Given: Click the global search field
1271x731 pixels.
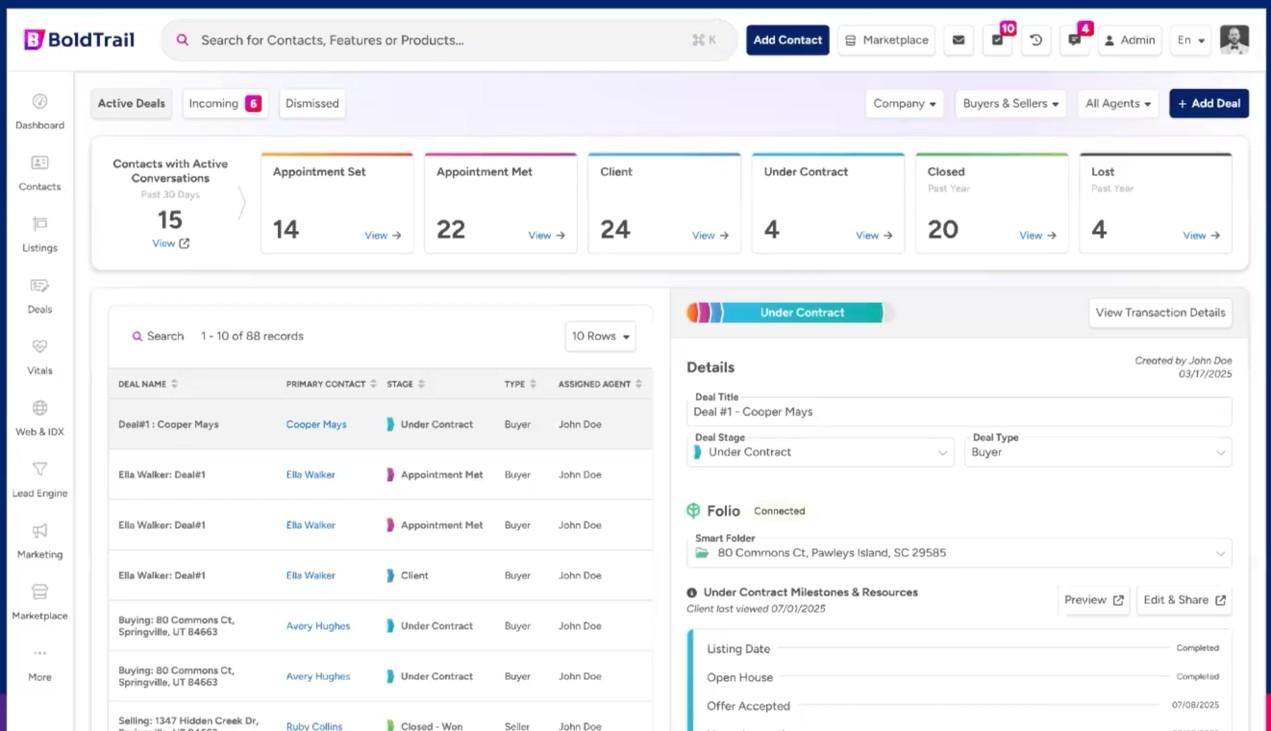Looking at the screenshot, I should 449,40.
